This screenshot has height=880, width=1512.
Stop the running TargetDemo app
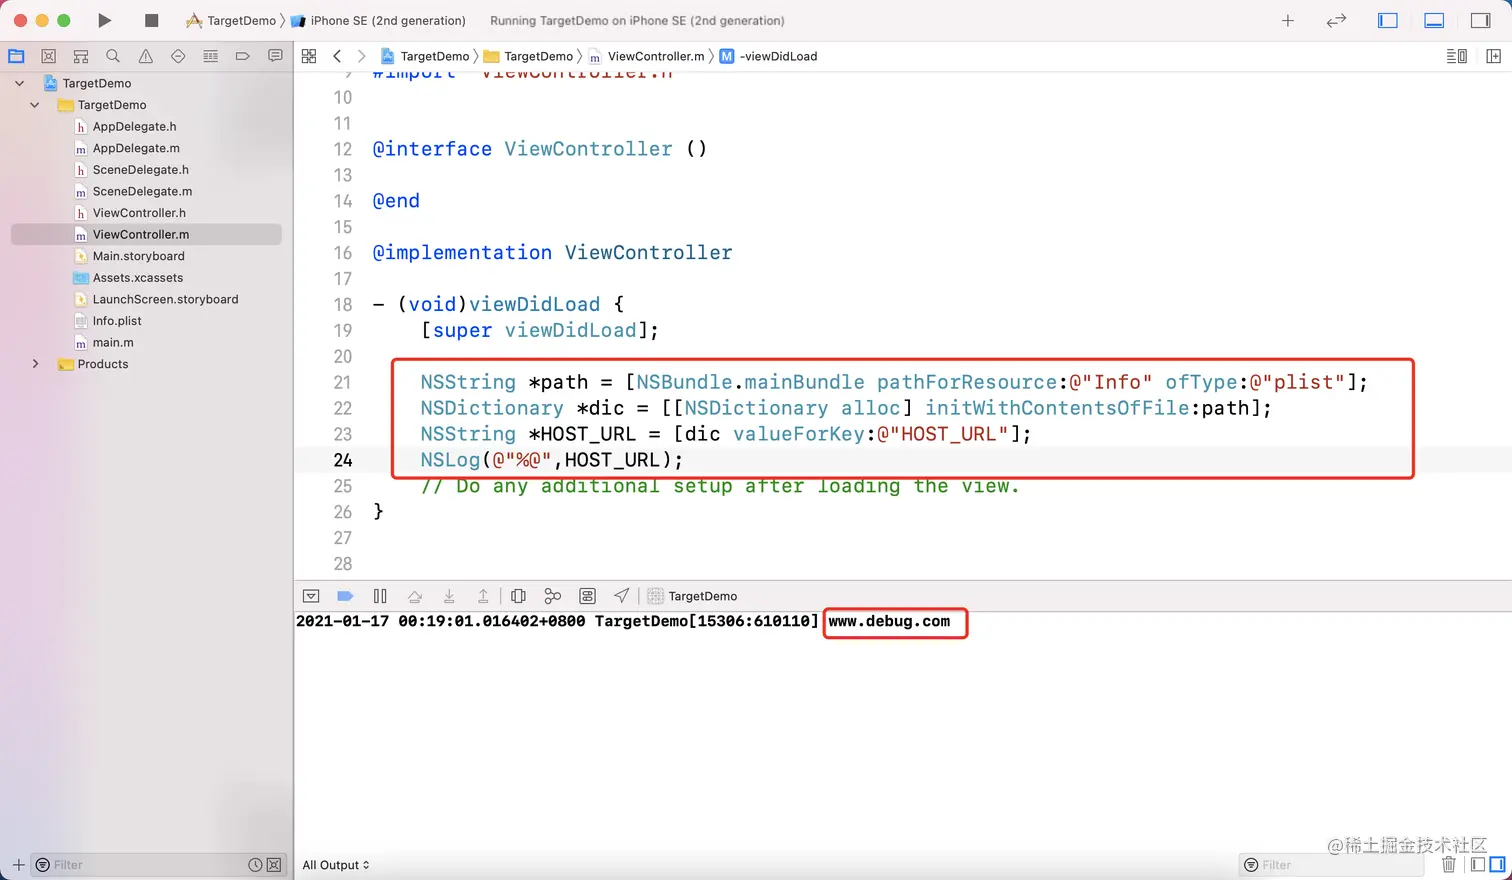point(152,20)
